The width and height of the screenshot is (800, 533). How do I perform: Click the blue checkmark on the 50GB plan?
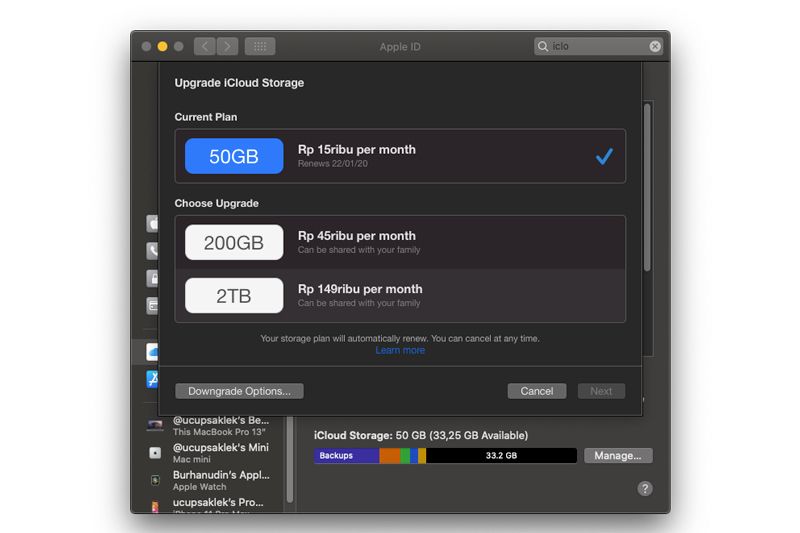[604, 156]
